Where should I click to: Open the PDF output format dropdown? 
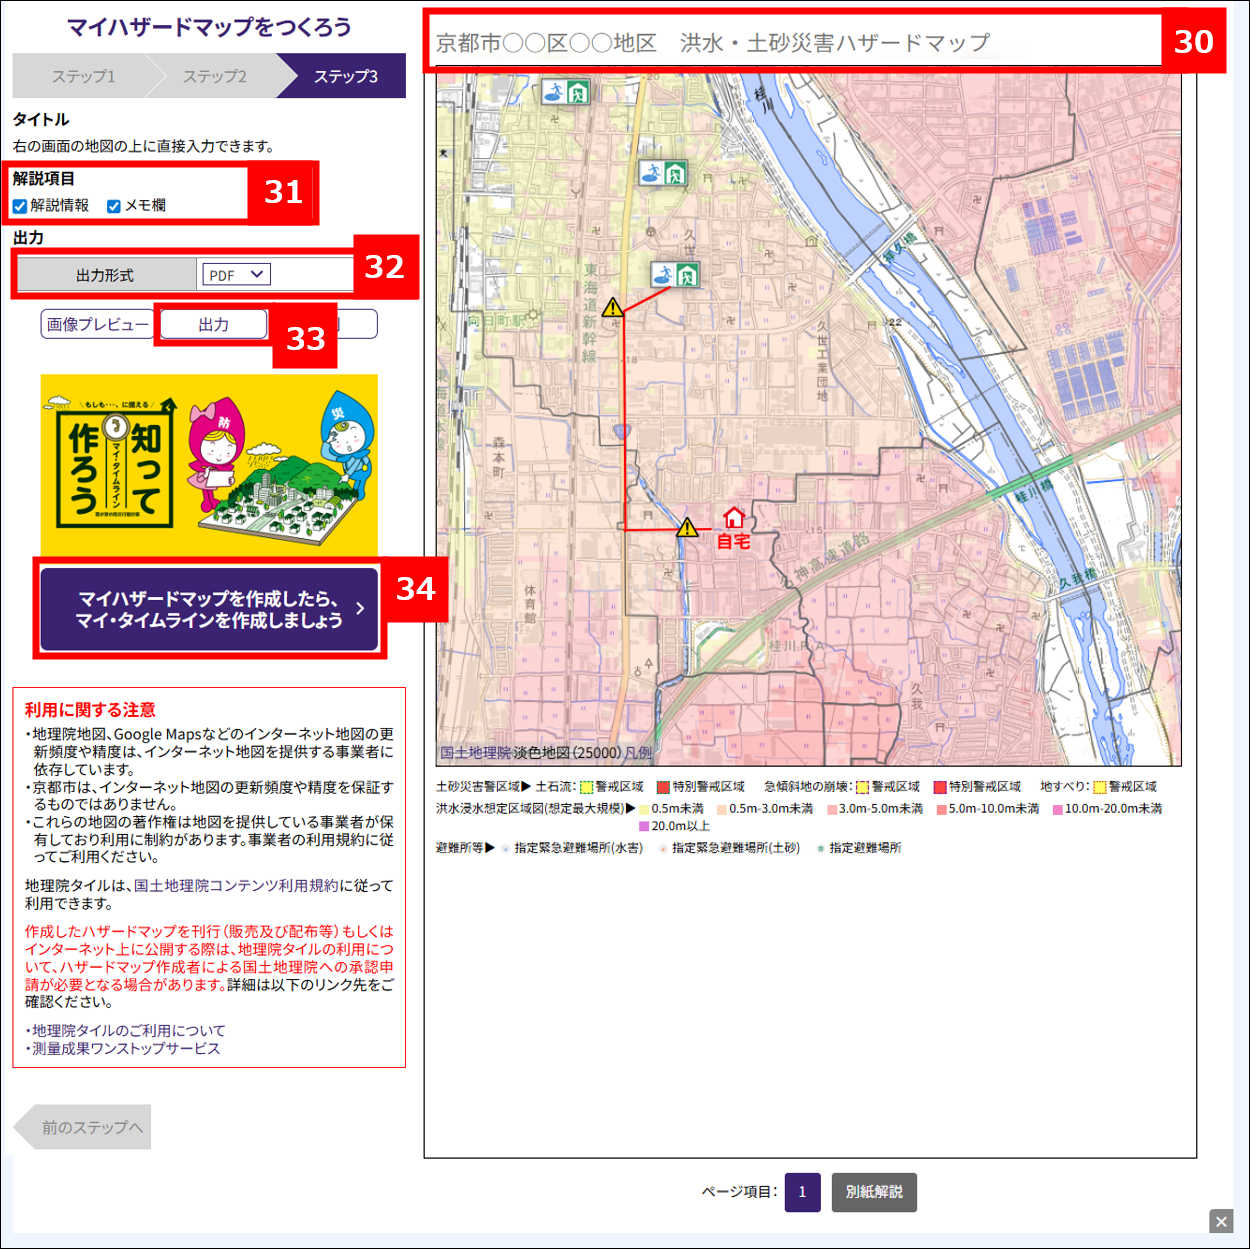236,275
